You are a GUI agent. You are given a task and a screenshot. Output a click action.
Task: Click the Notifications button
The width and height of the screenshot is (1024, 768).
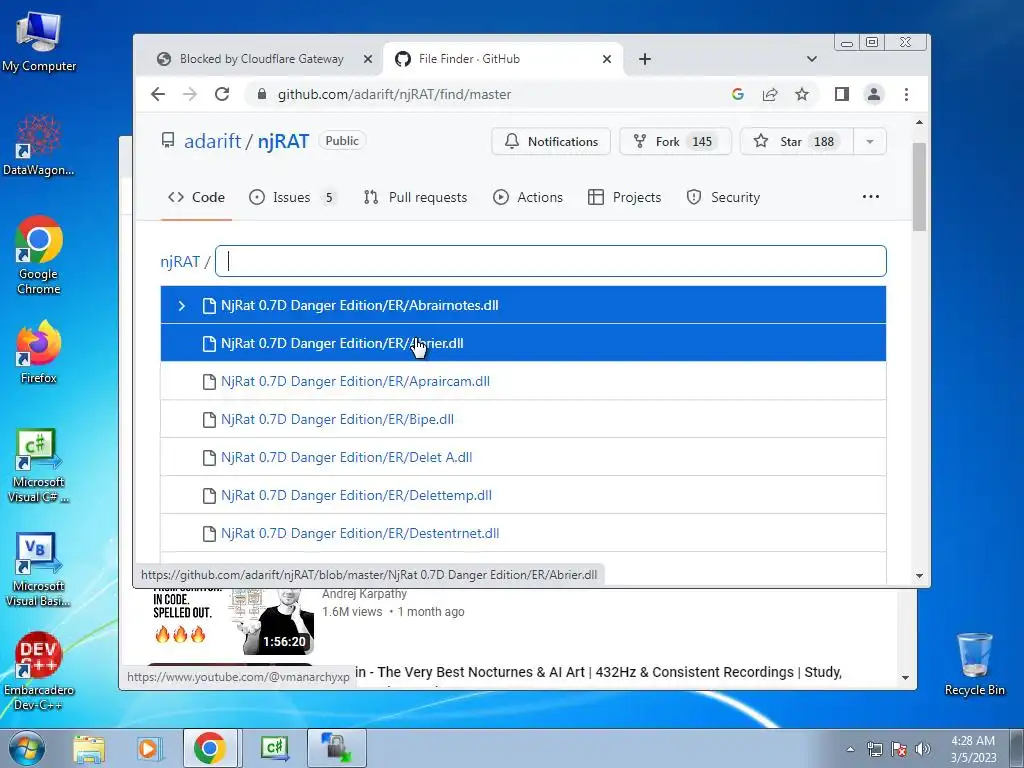click(551, 141)
